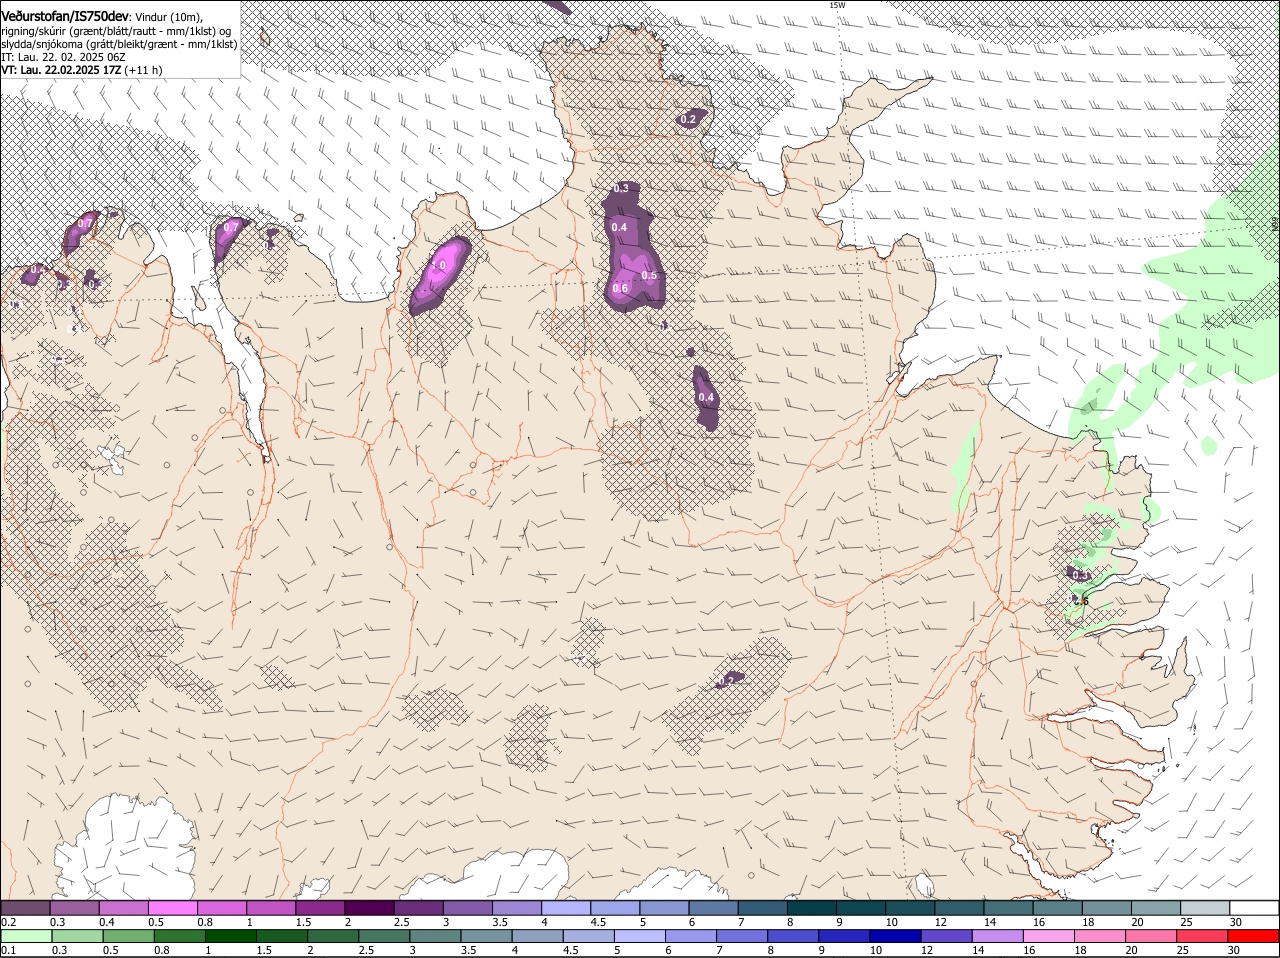Choose the 4 grey-blue swatch in lower scale
1280x958 pixels.
(x=536, y=936)
